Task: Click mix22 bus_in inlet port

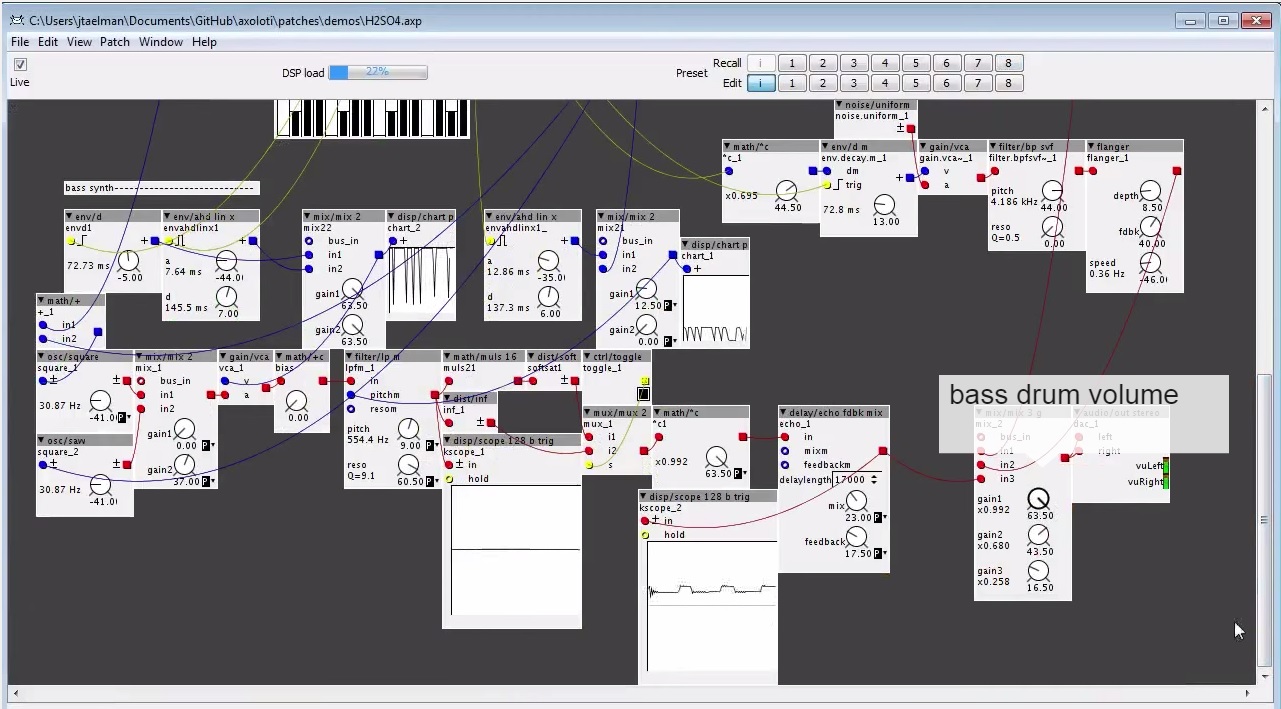Action: coord(309,241)
